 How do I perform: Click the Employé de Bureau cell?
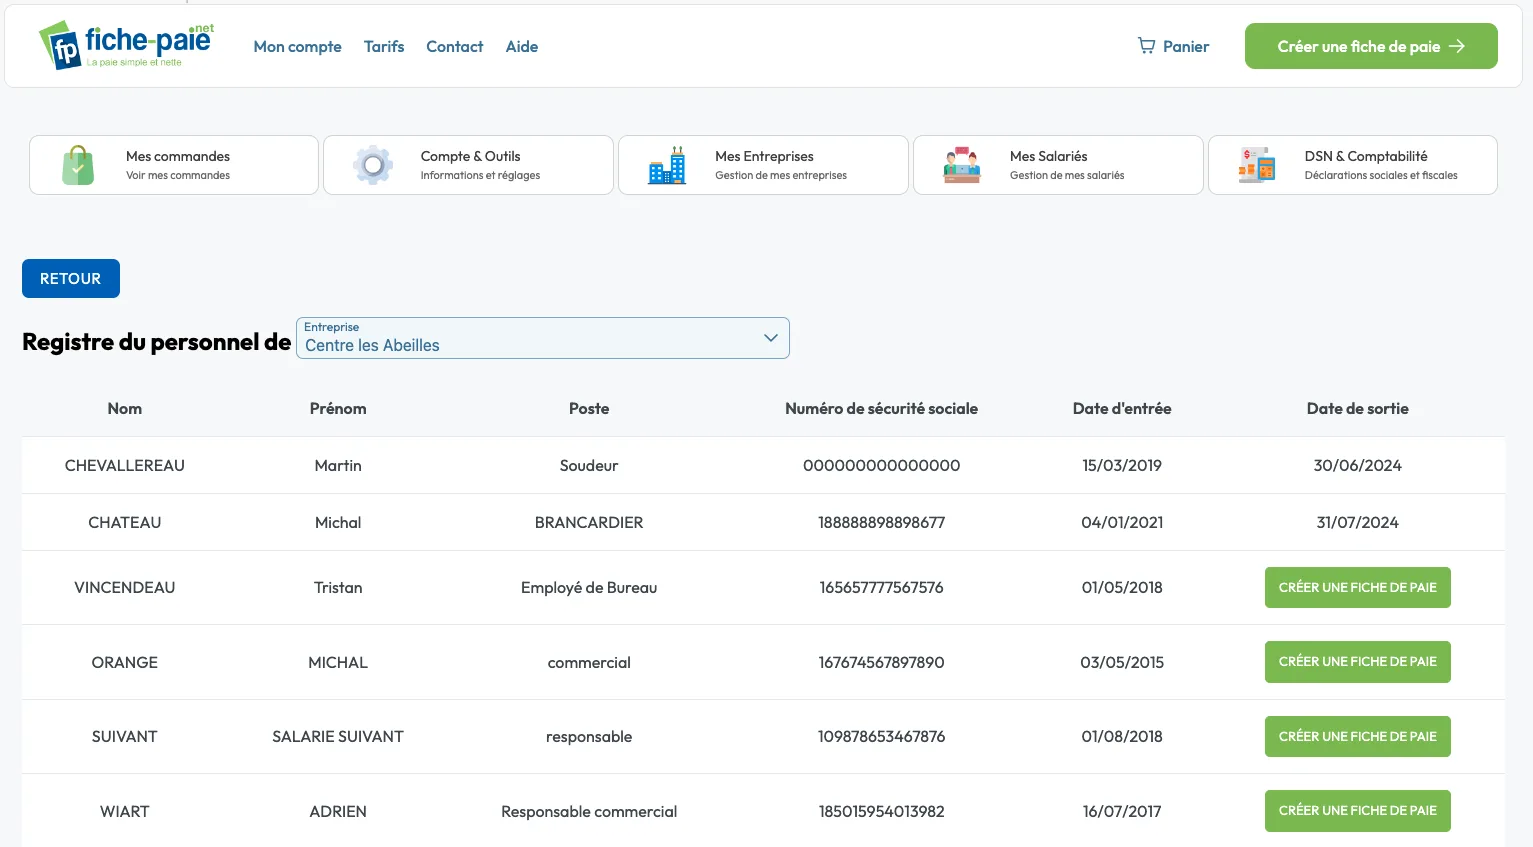[589, 587]
